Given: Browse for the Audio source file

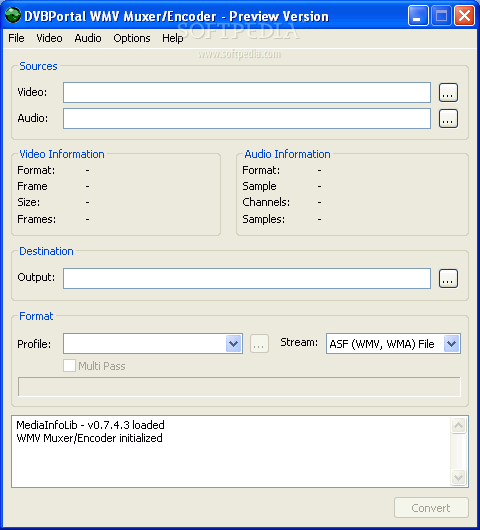Looking at the screenshot, I should (448, 119).
